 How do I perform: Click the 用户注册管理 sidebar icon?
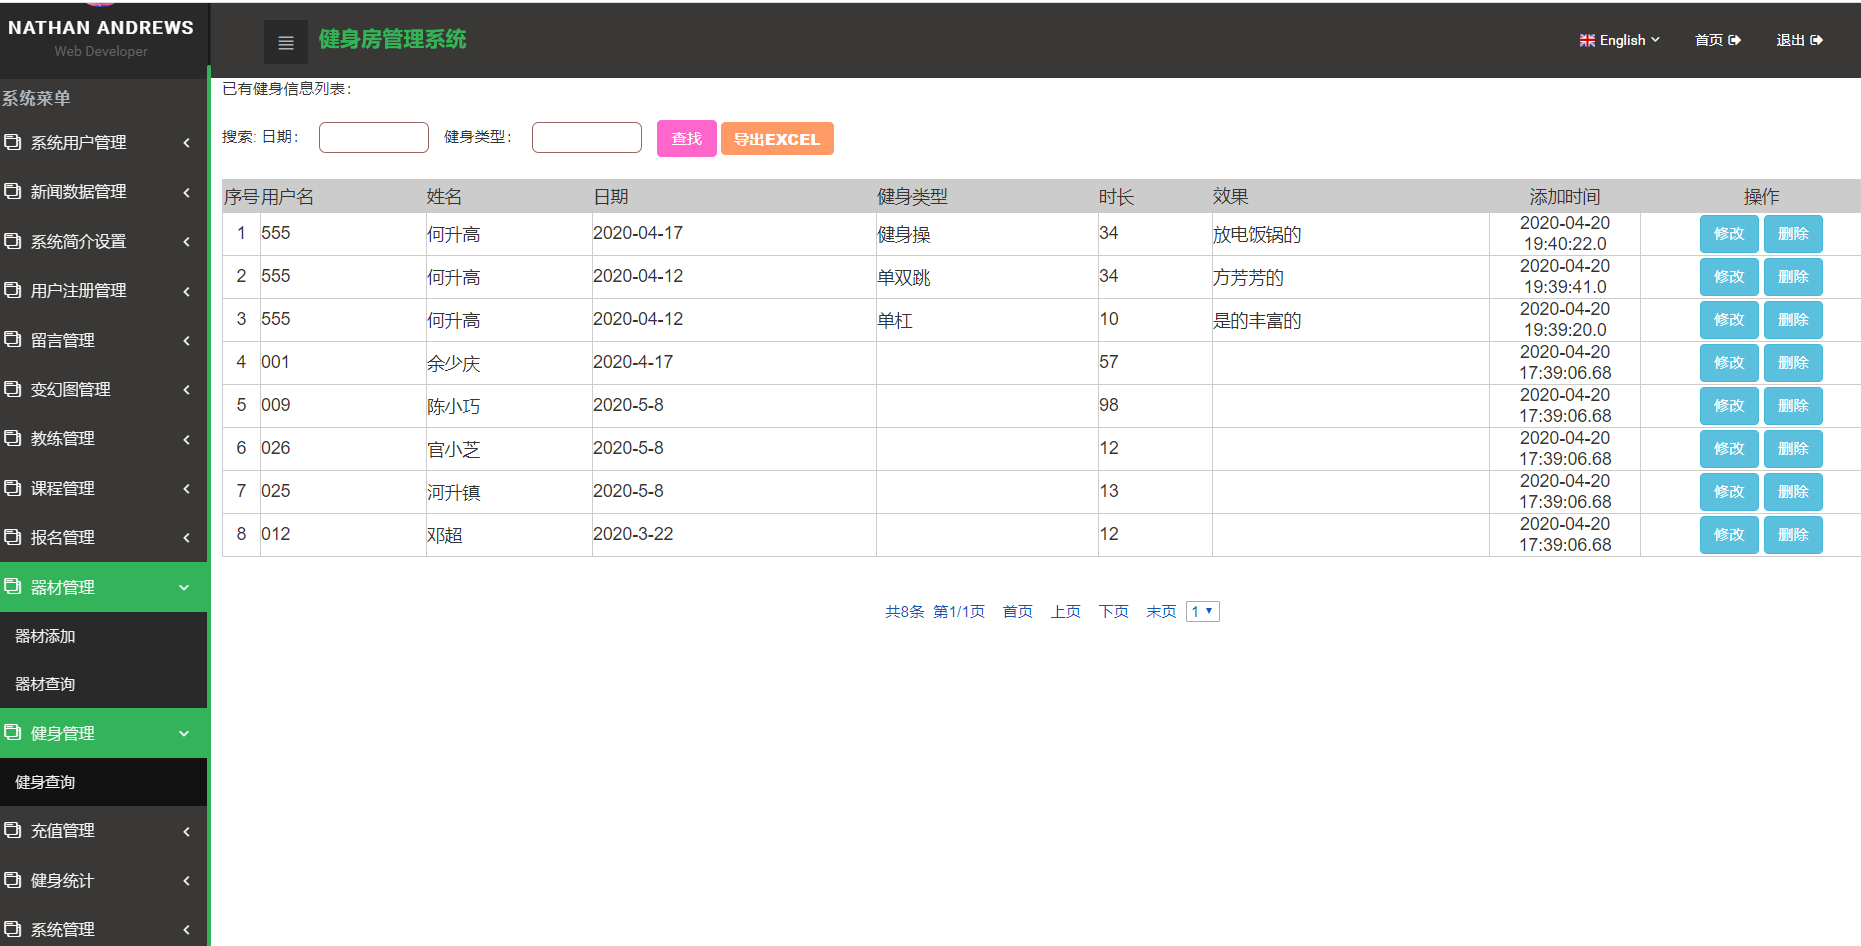[13, 290]
